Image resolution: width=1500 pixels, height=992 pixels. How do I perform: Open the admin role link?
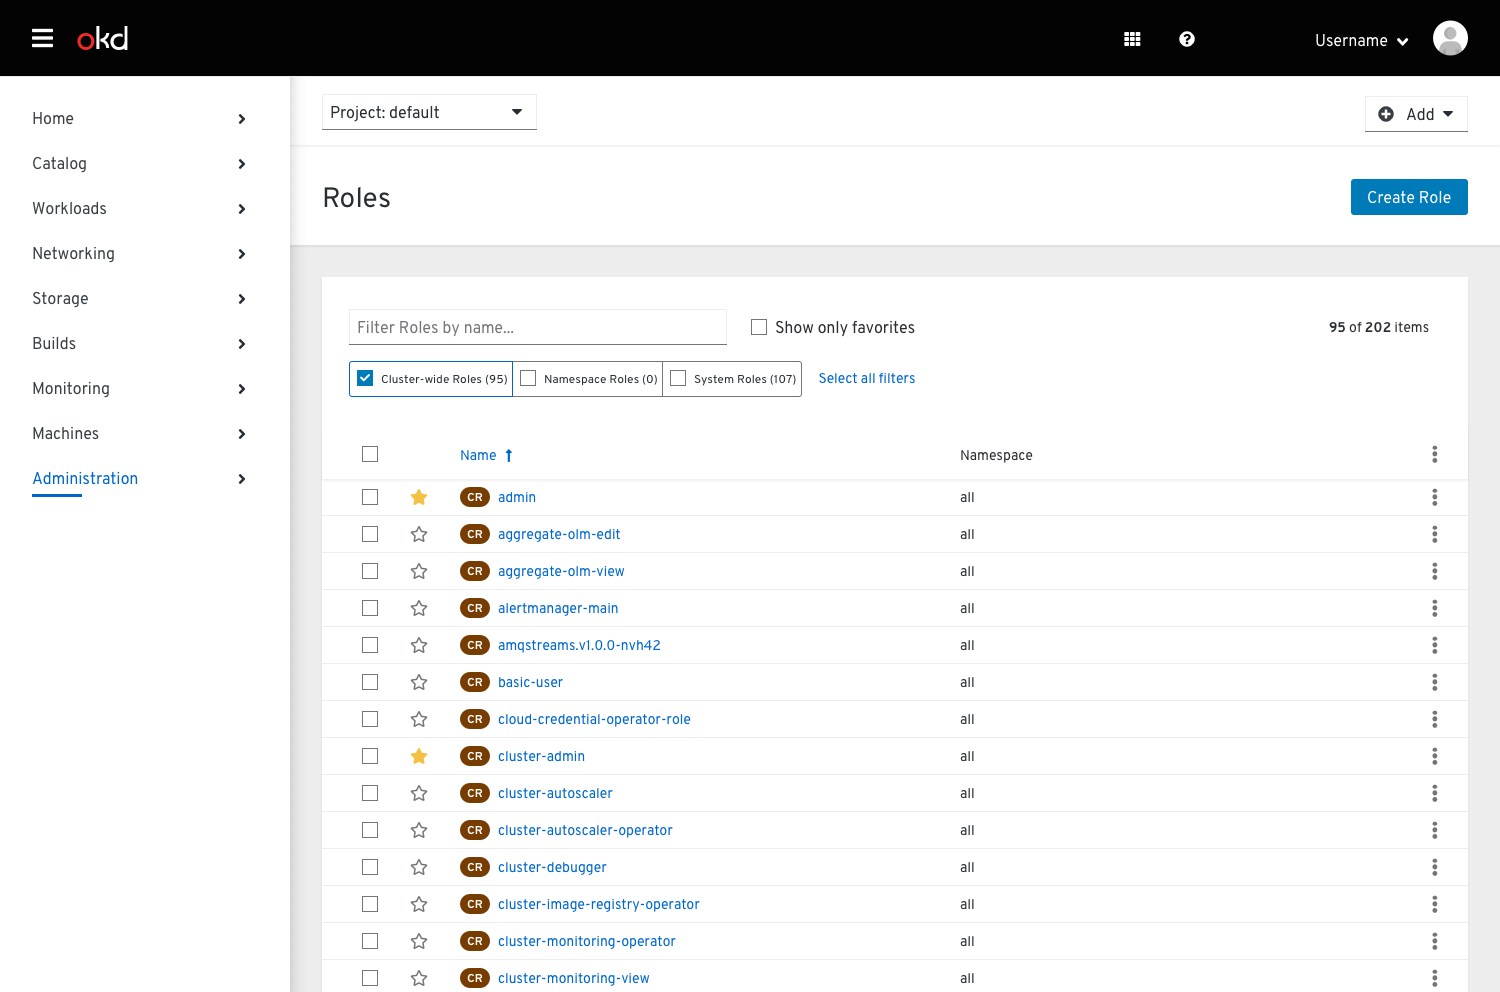tap(517, 497)
